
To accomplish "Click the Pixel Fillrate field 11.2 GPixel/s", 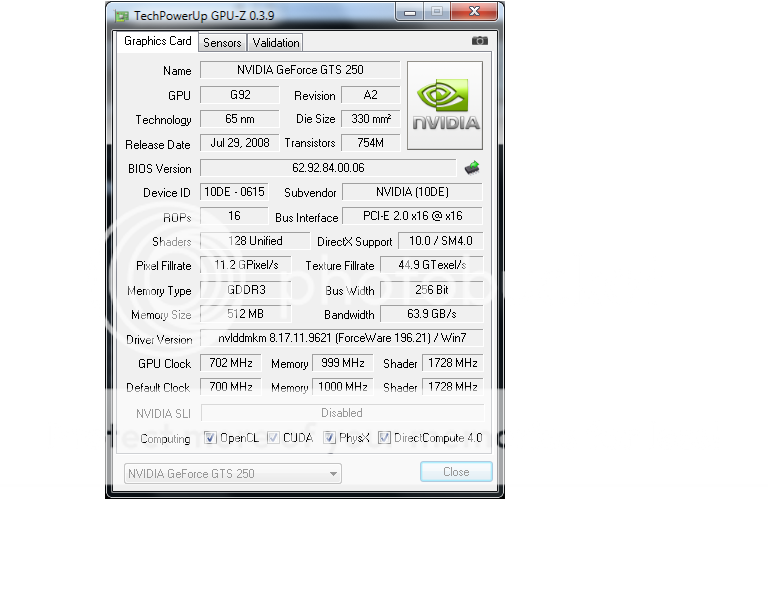I will (246, 265).
